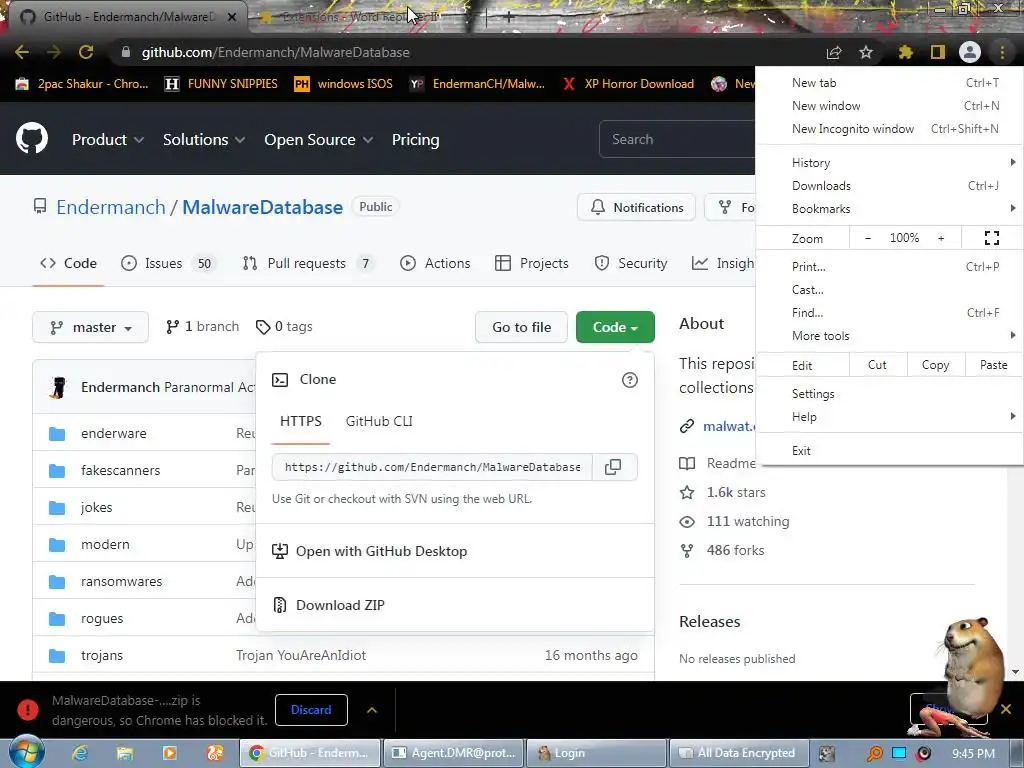Viewport: 1024px width, 768px height.
Task: Select New Incognito window menu item
Action: point(889,129)
